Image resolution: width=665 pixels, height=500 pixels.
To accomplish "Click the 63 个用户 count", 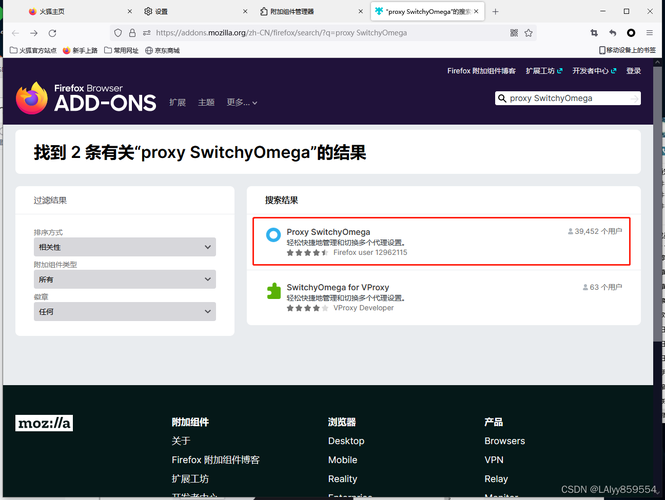I will (602, 287).
